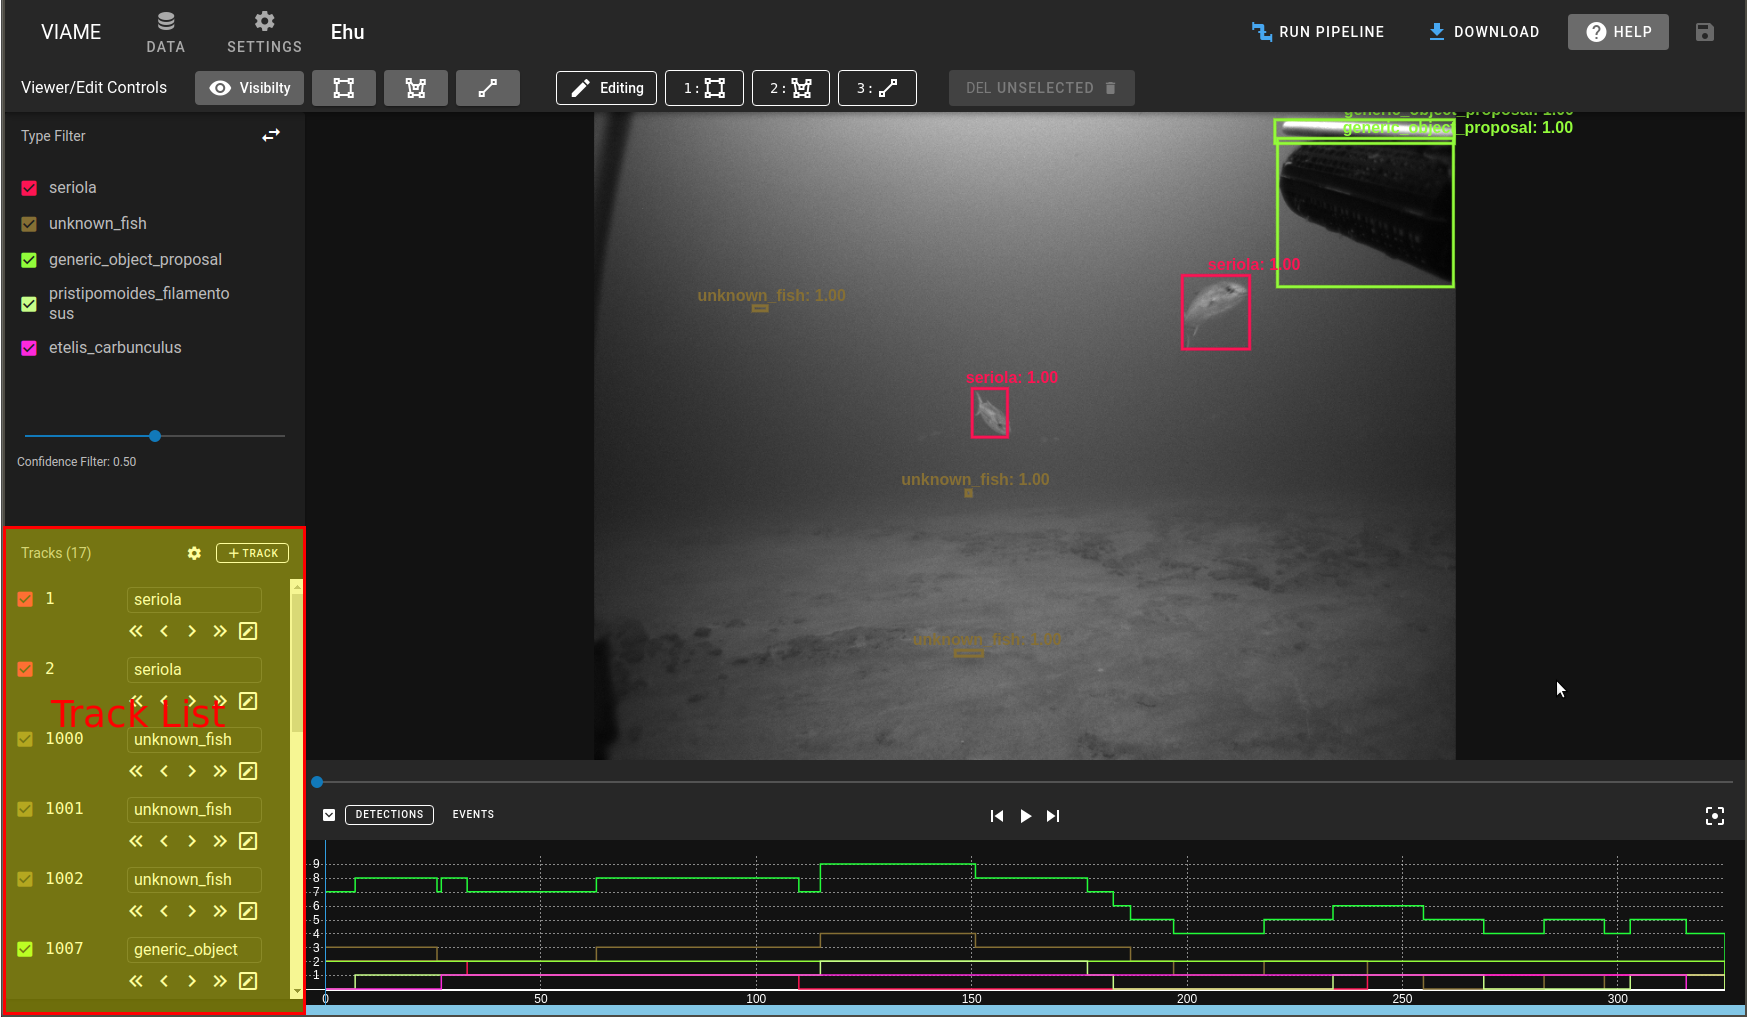Select editing mode 2 polygon
The image size is (1747, 1018).
[x=791, y=88]
